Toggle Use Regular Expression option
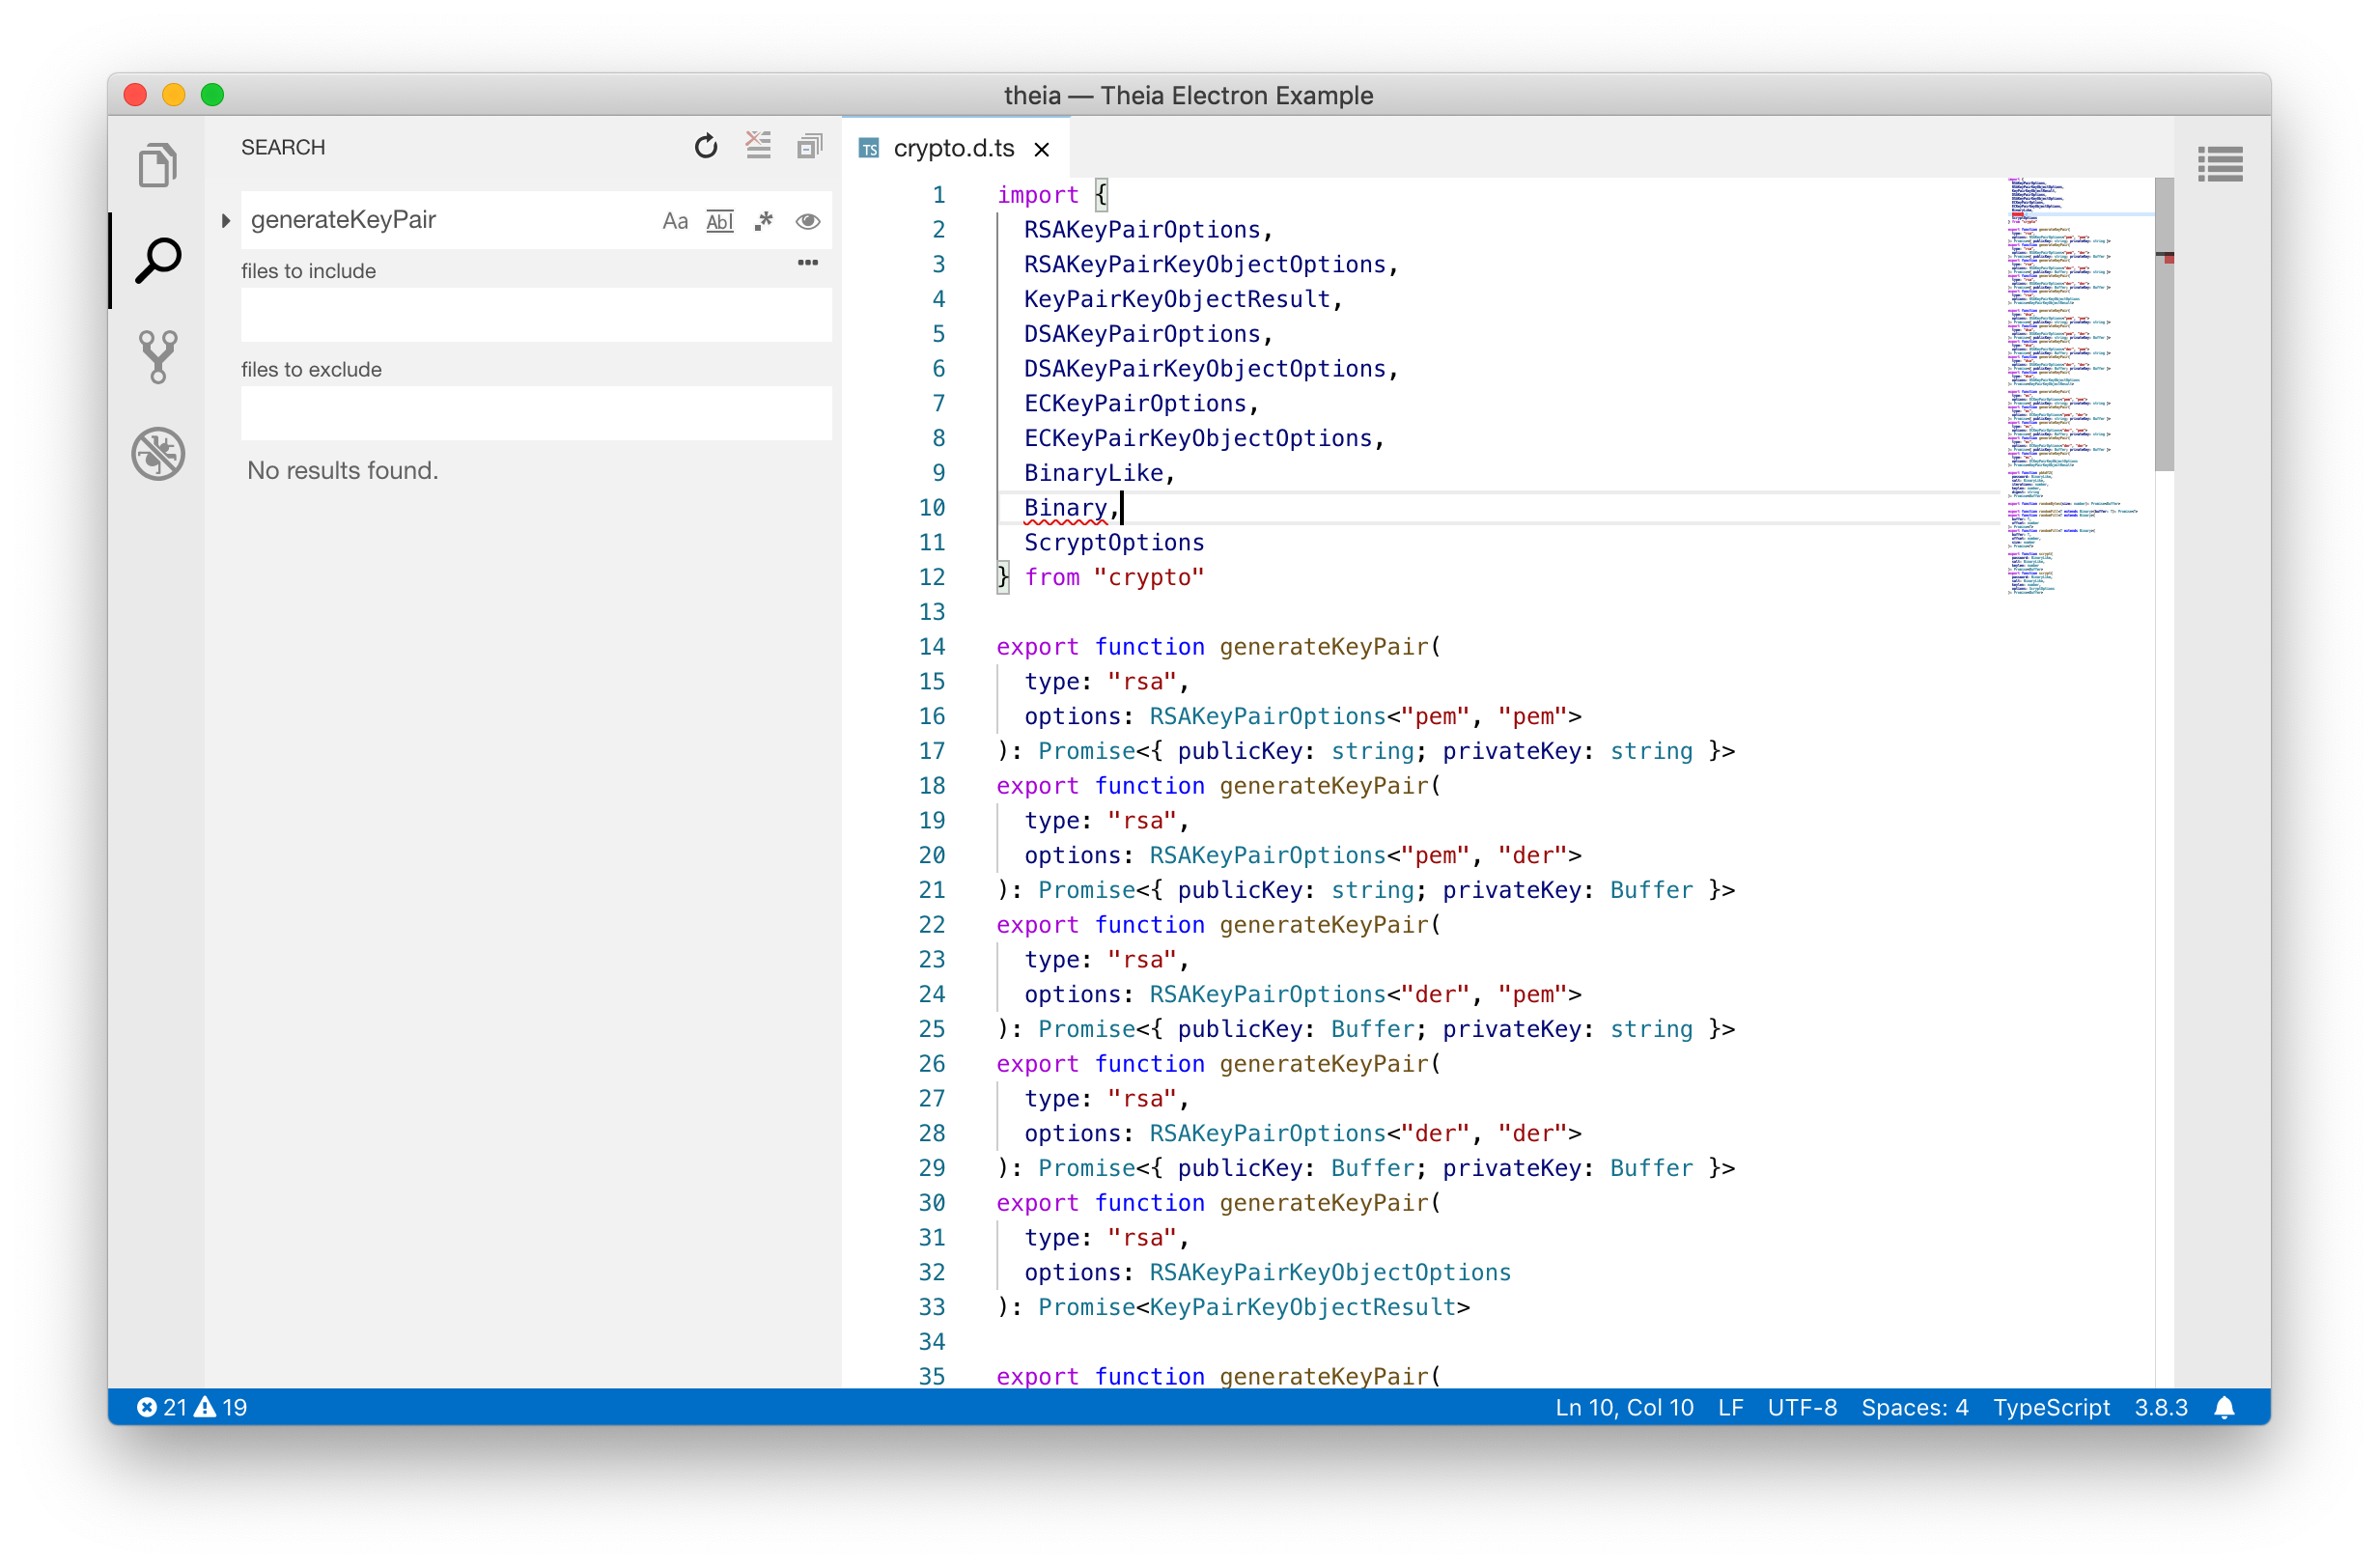This screenshot has width=2379, height=1568. click(764, 221)
